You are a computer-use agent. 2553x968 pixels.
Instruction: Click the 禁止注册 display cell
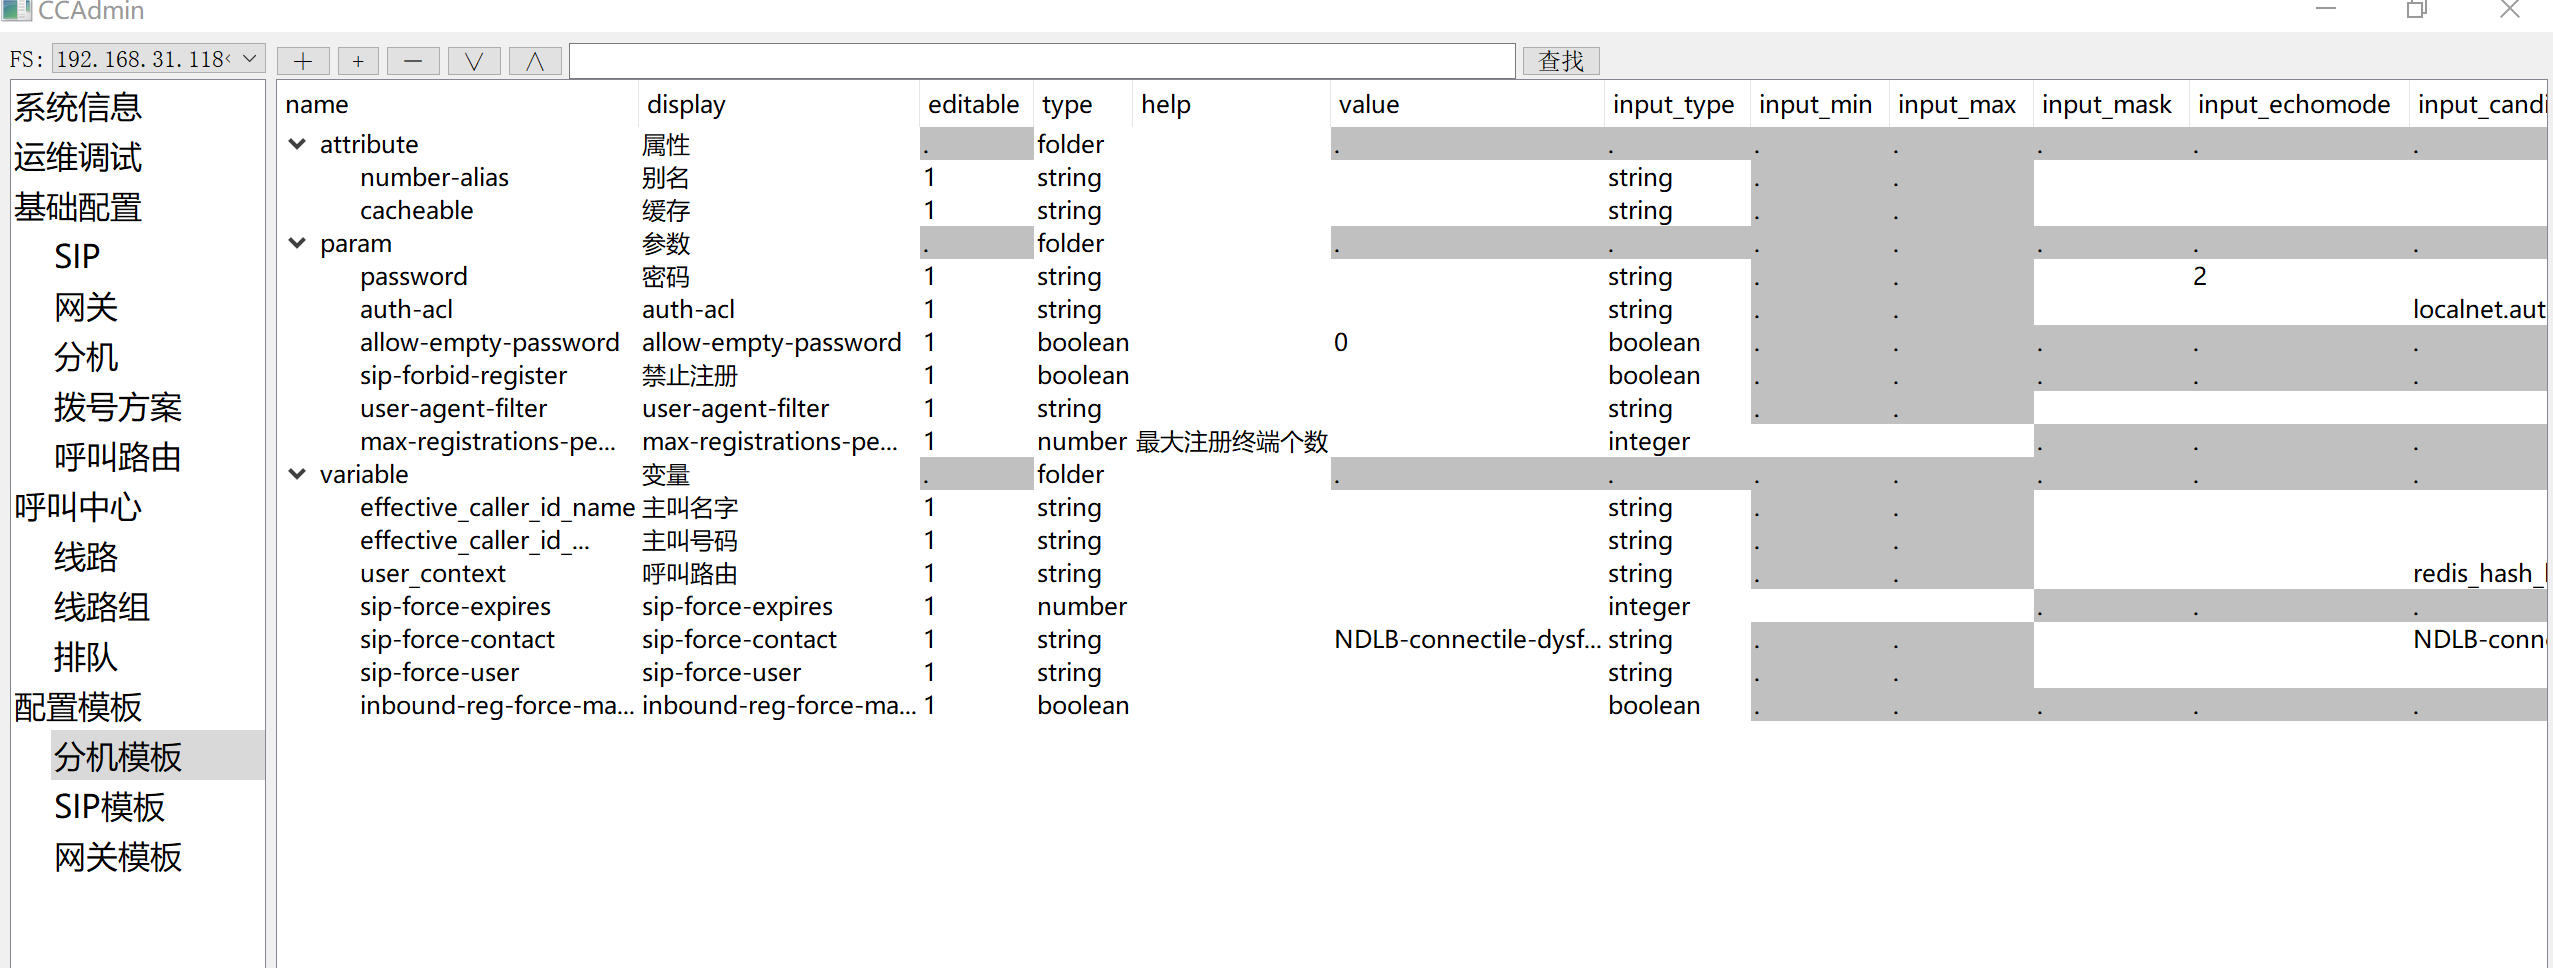(689, 376)
